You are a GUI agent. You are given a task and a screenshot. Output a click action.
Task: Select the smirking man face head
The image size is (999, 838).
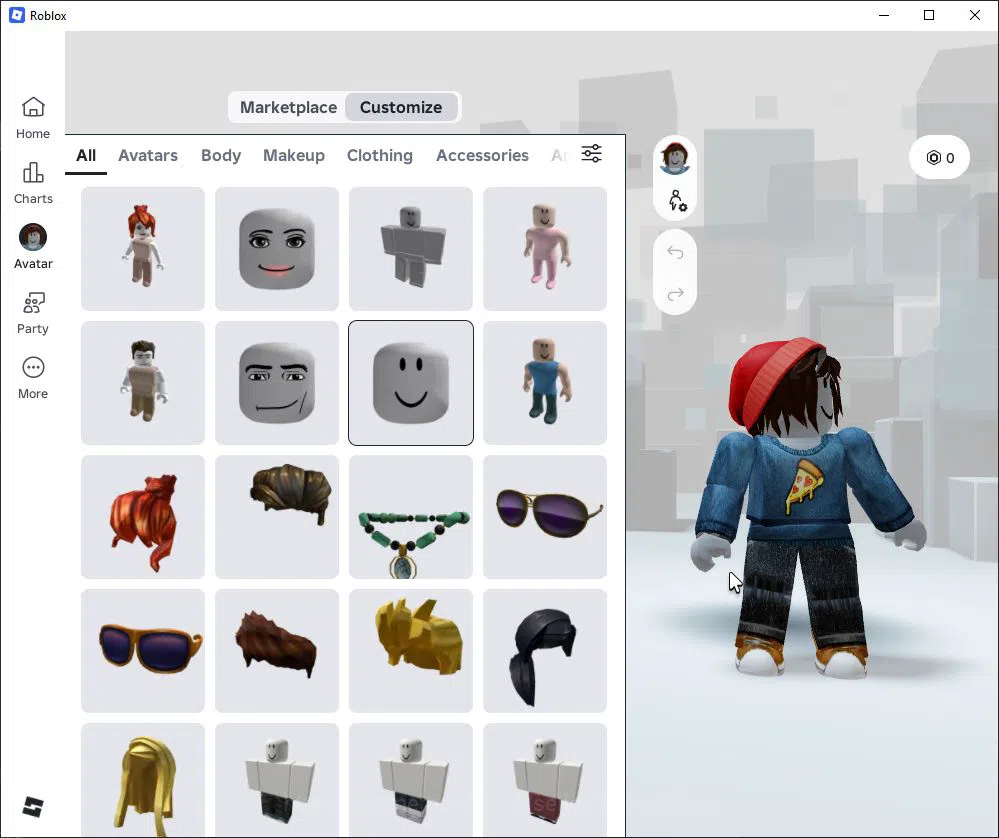click(x=277, y=383)
